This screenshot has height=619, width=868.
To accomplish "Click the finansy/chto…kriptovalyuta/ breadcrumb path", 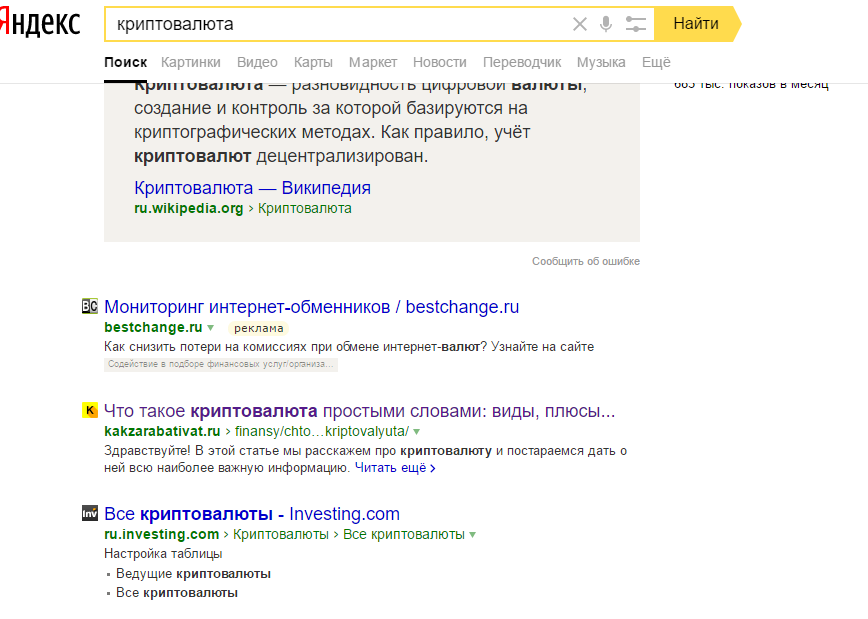I will [x=322, y=431].
